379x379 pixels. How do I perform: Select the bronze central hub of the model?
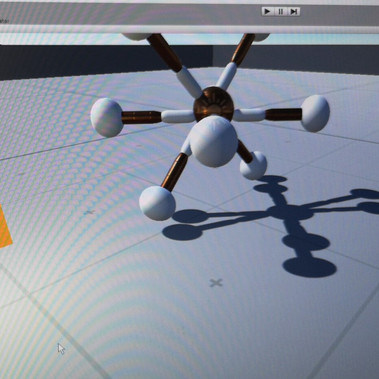tap(214, 102)
